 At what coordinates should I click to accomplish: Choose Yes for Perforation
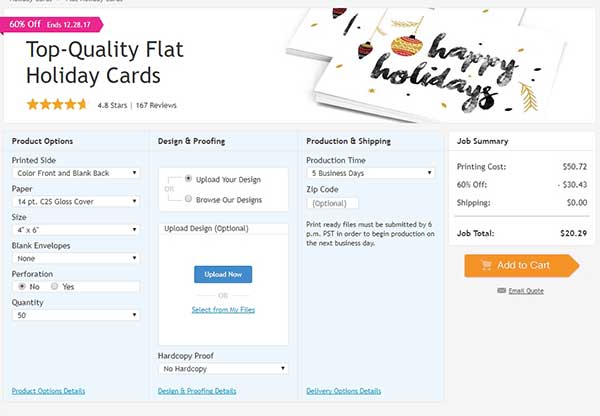click(55, 286)
